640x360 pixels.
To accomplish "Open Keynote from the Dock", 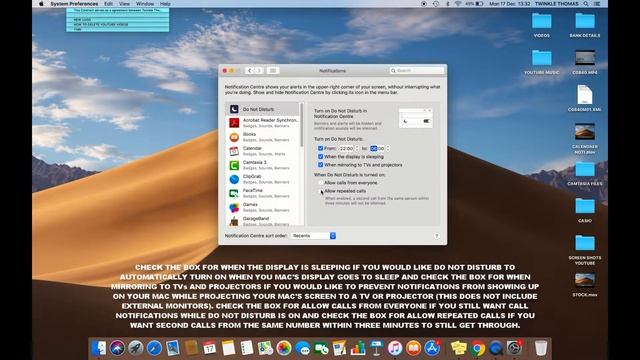I will [x=376, y=348].
